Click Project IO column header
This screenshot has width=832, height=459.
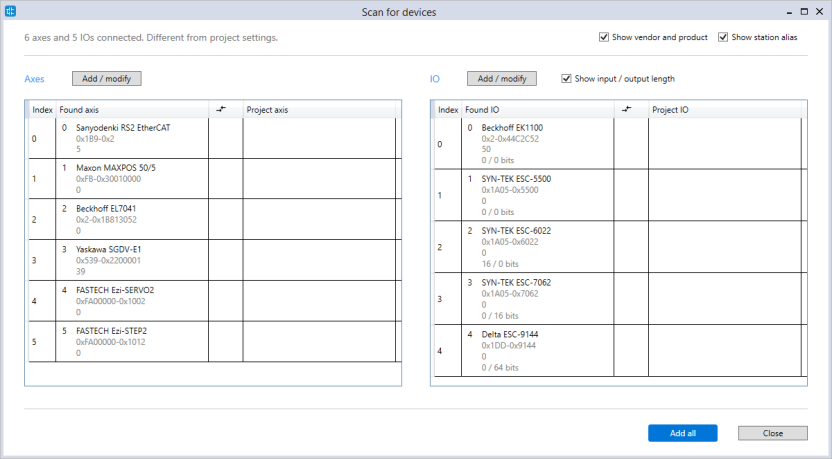click(725, 110)
